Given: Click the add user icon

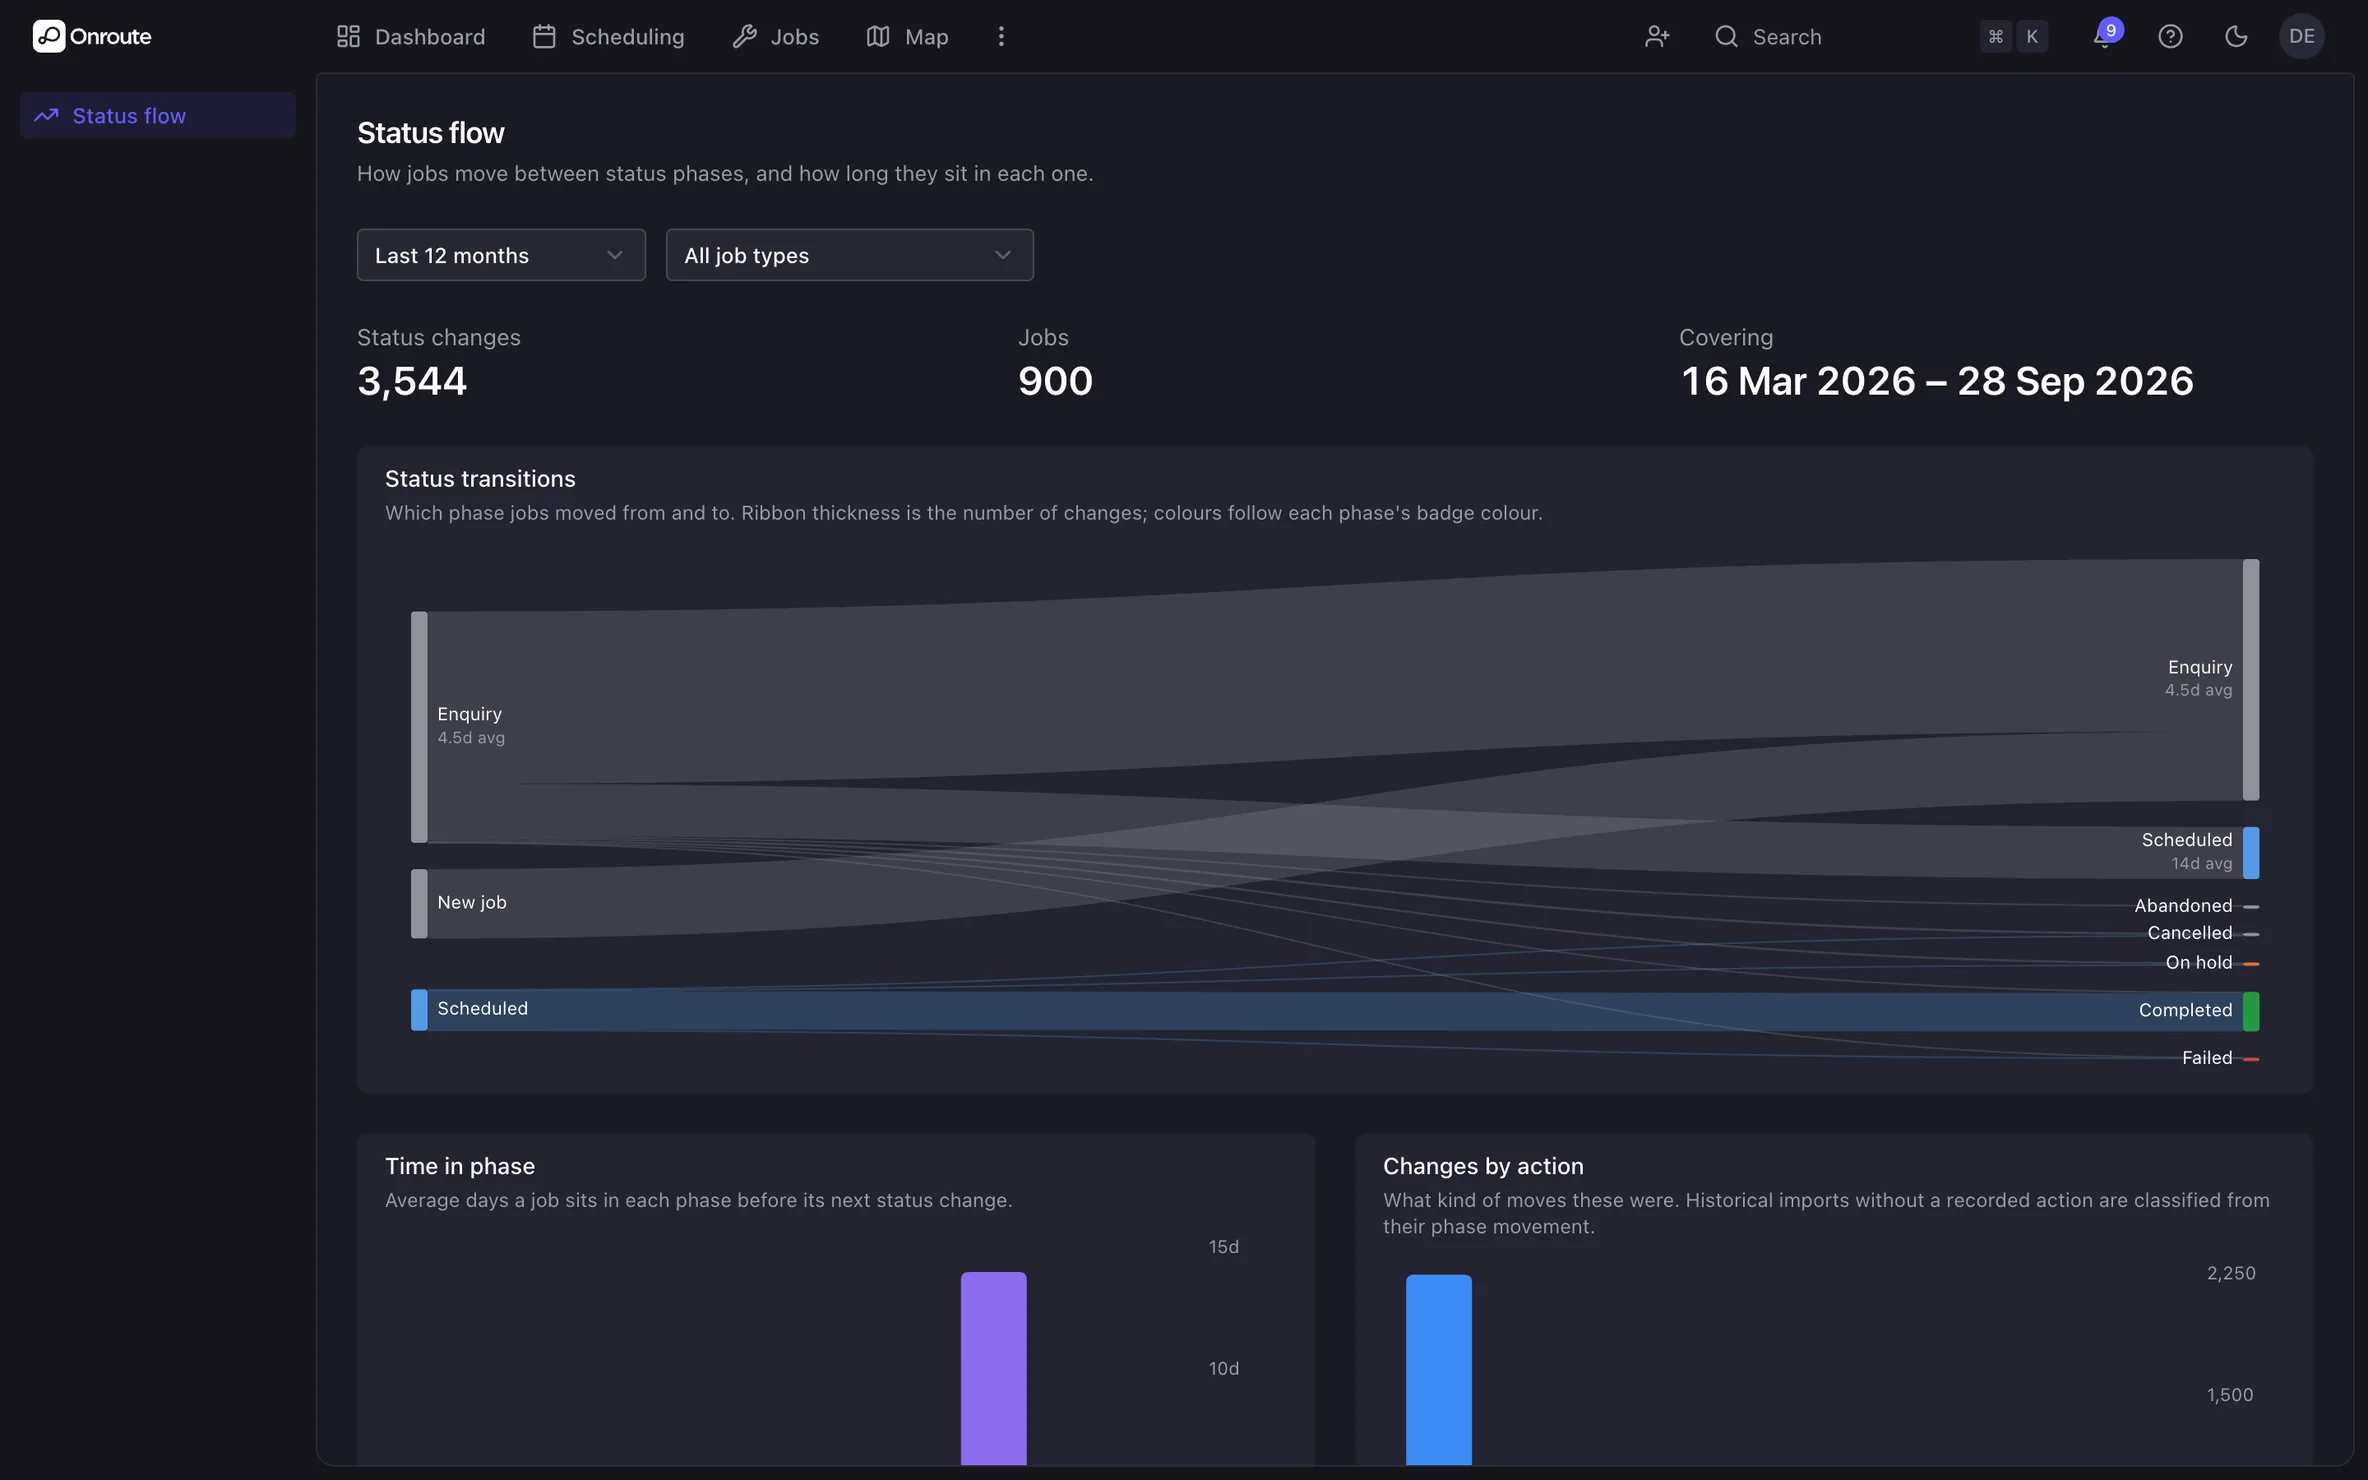Looking at the screenshot, I should [1657, 36].
